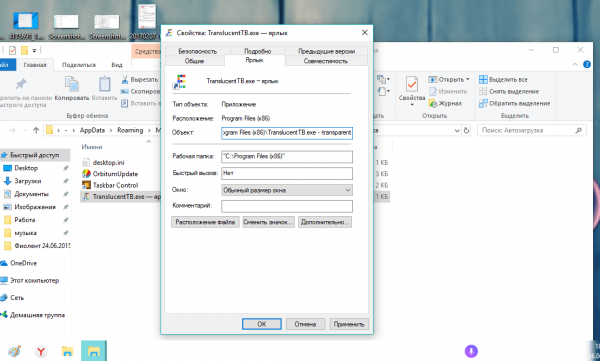The image size is (600, 361).
Task: Click the purple microphone icon on taskbar
Action: click(471, 351)
